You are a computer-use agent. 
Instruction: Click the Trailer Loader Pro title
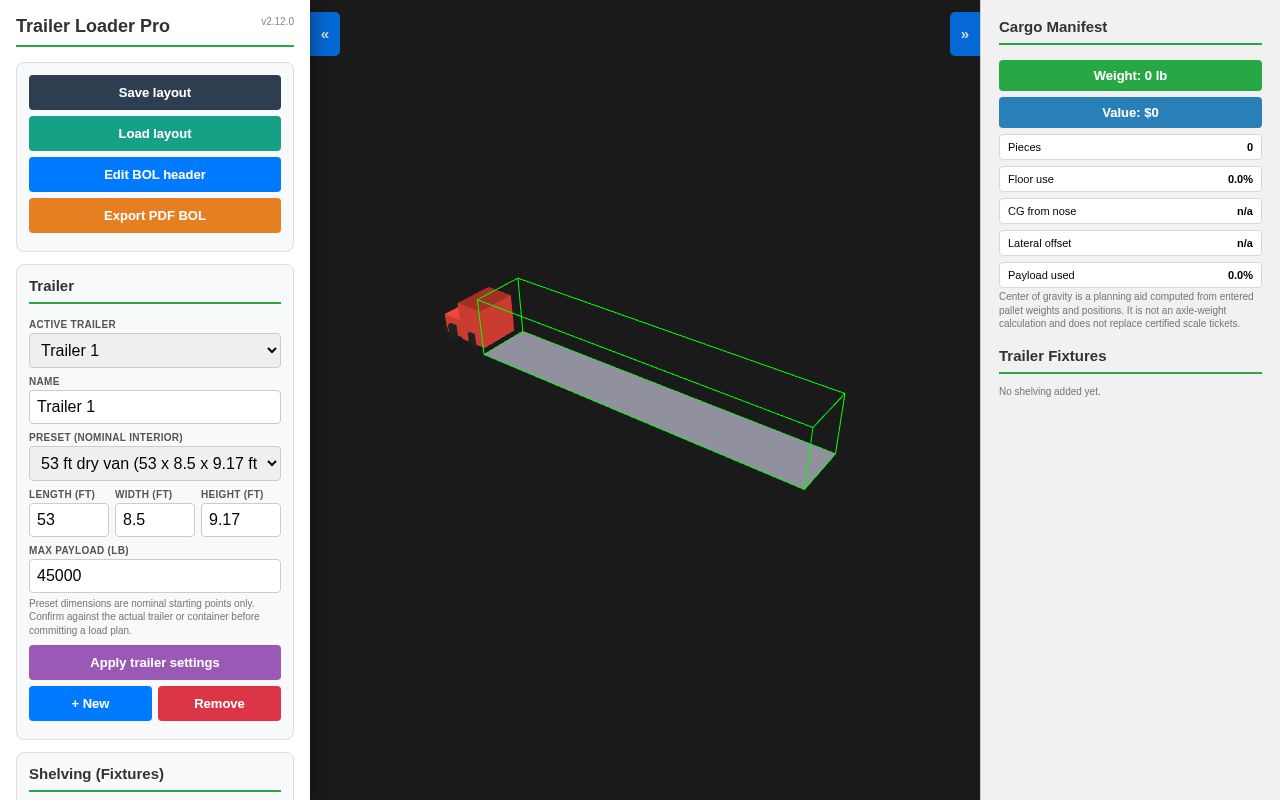click(93, 26)
